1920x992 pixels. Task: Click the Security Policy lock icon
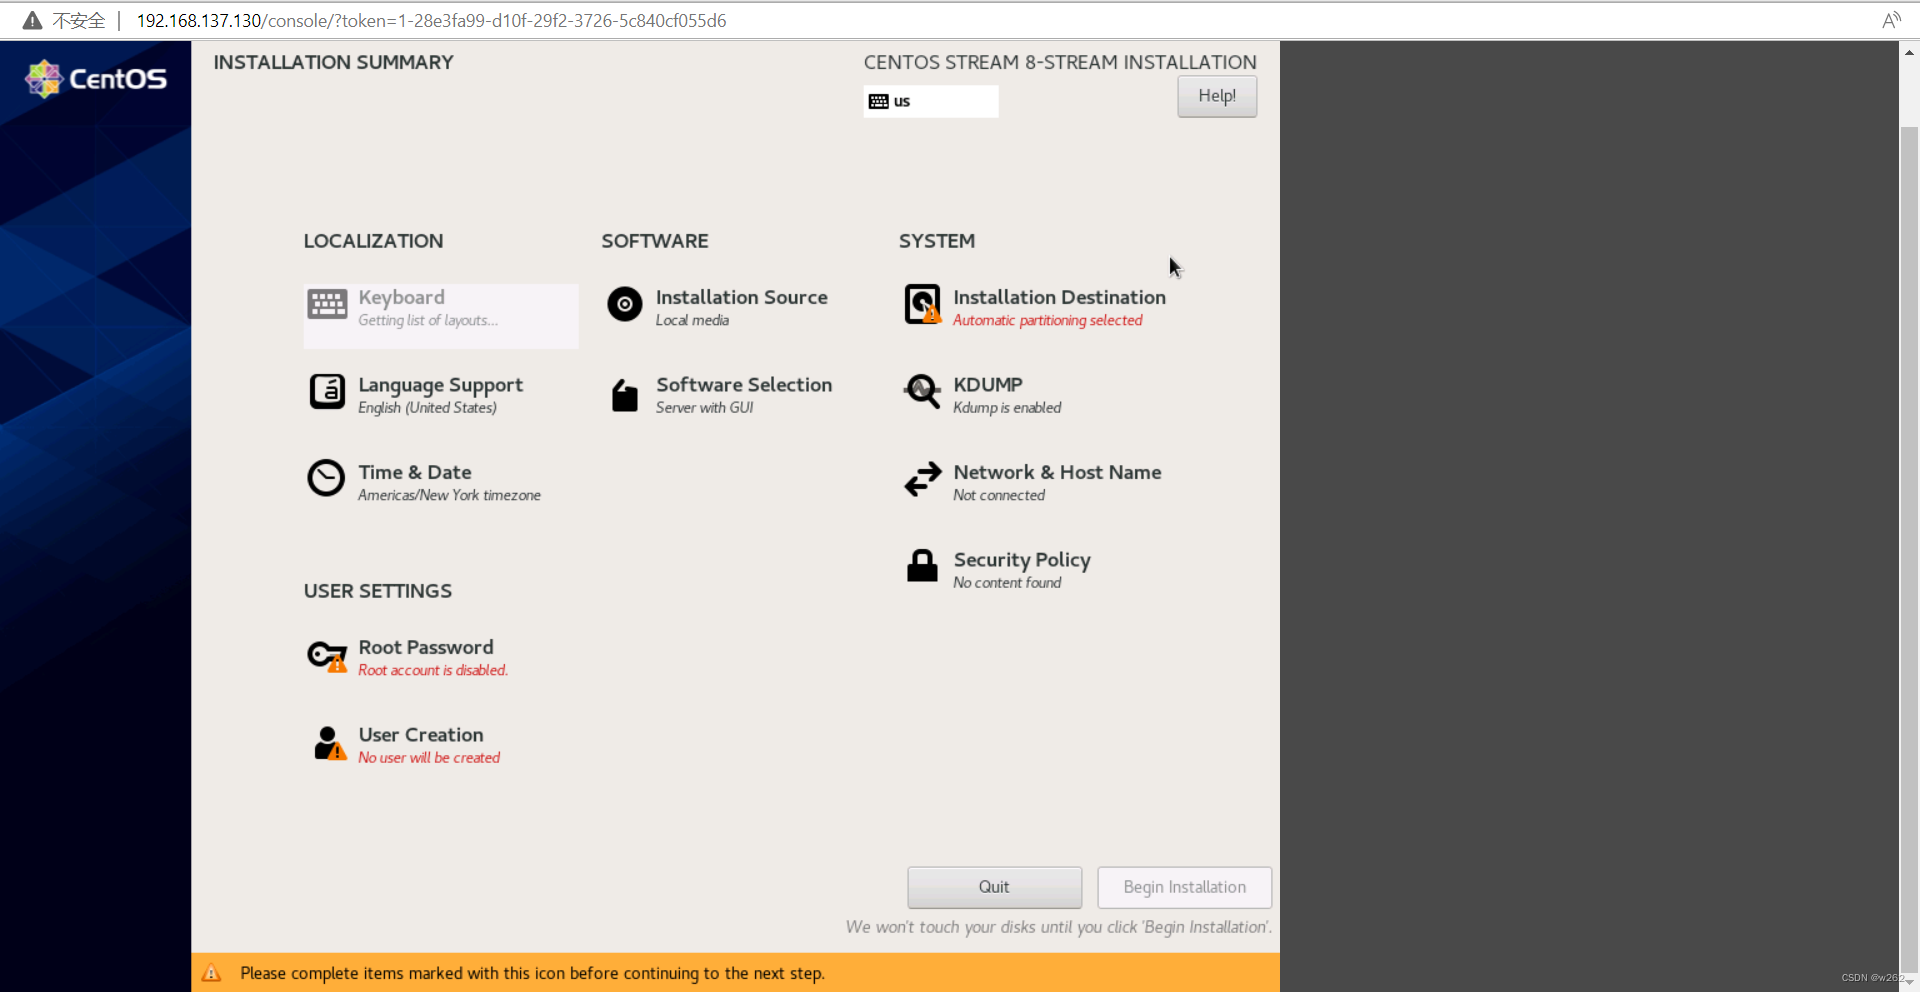[922, 565]
